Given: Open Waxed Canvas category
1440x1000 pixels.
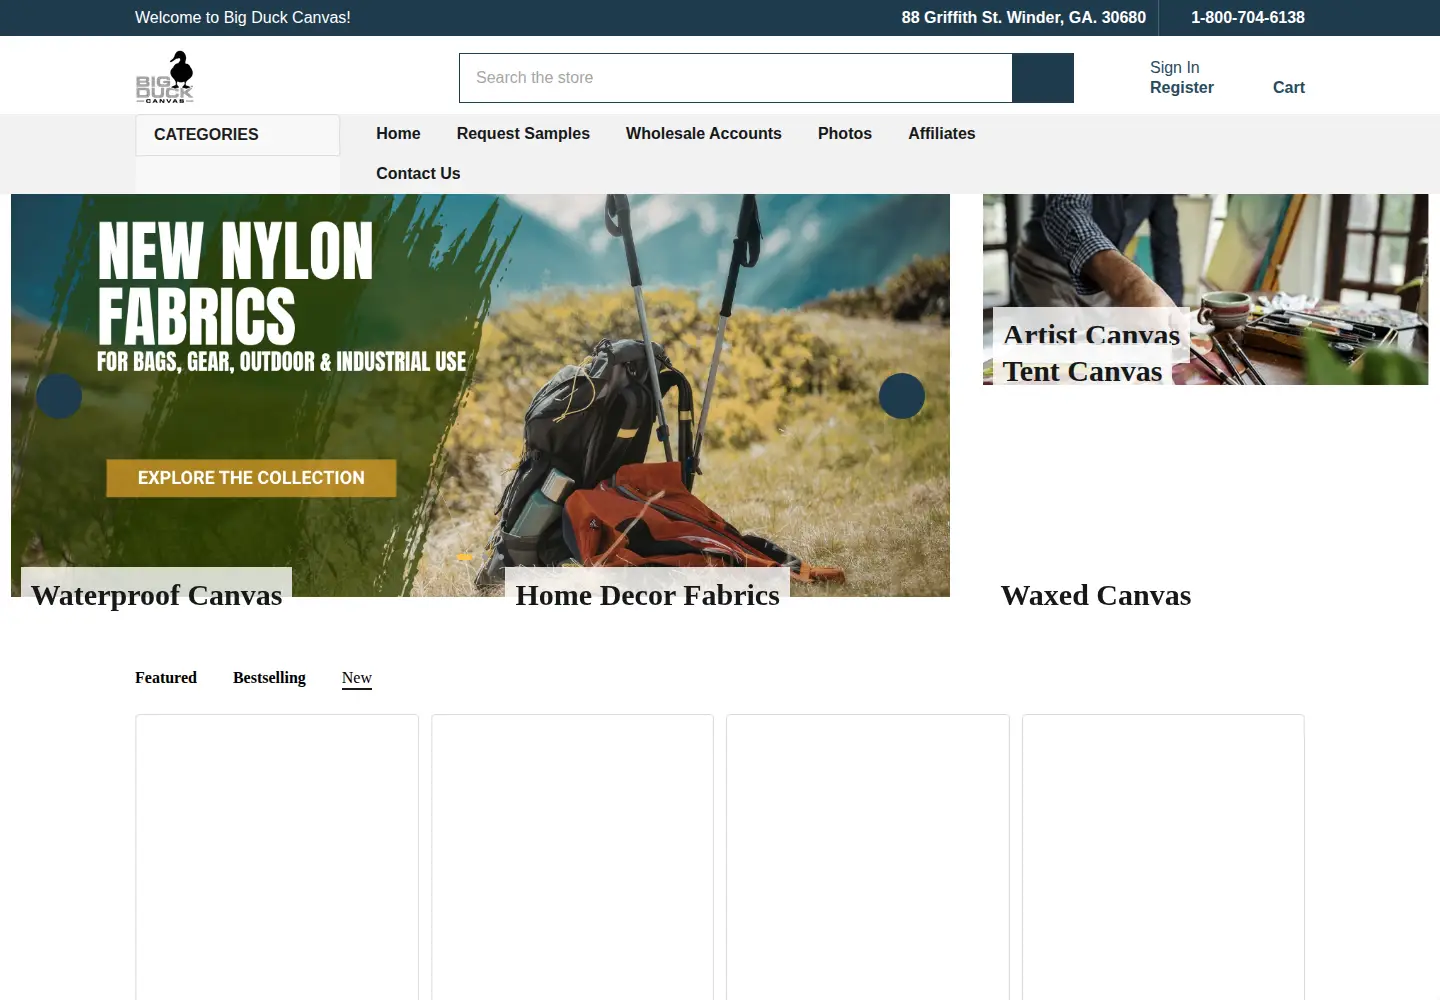Looking at the screenshot, I should tap(1096, 595).
